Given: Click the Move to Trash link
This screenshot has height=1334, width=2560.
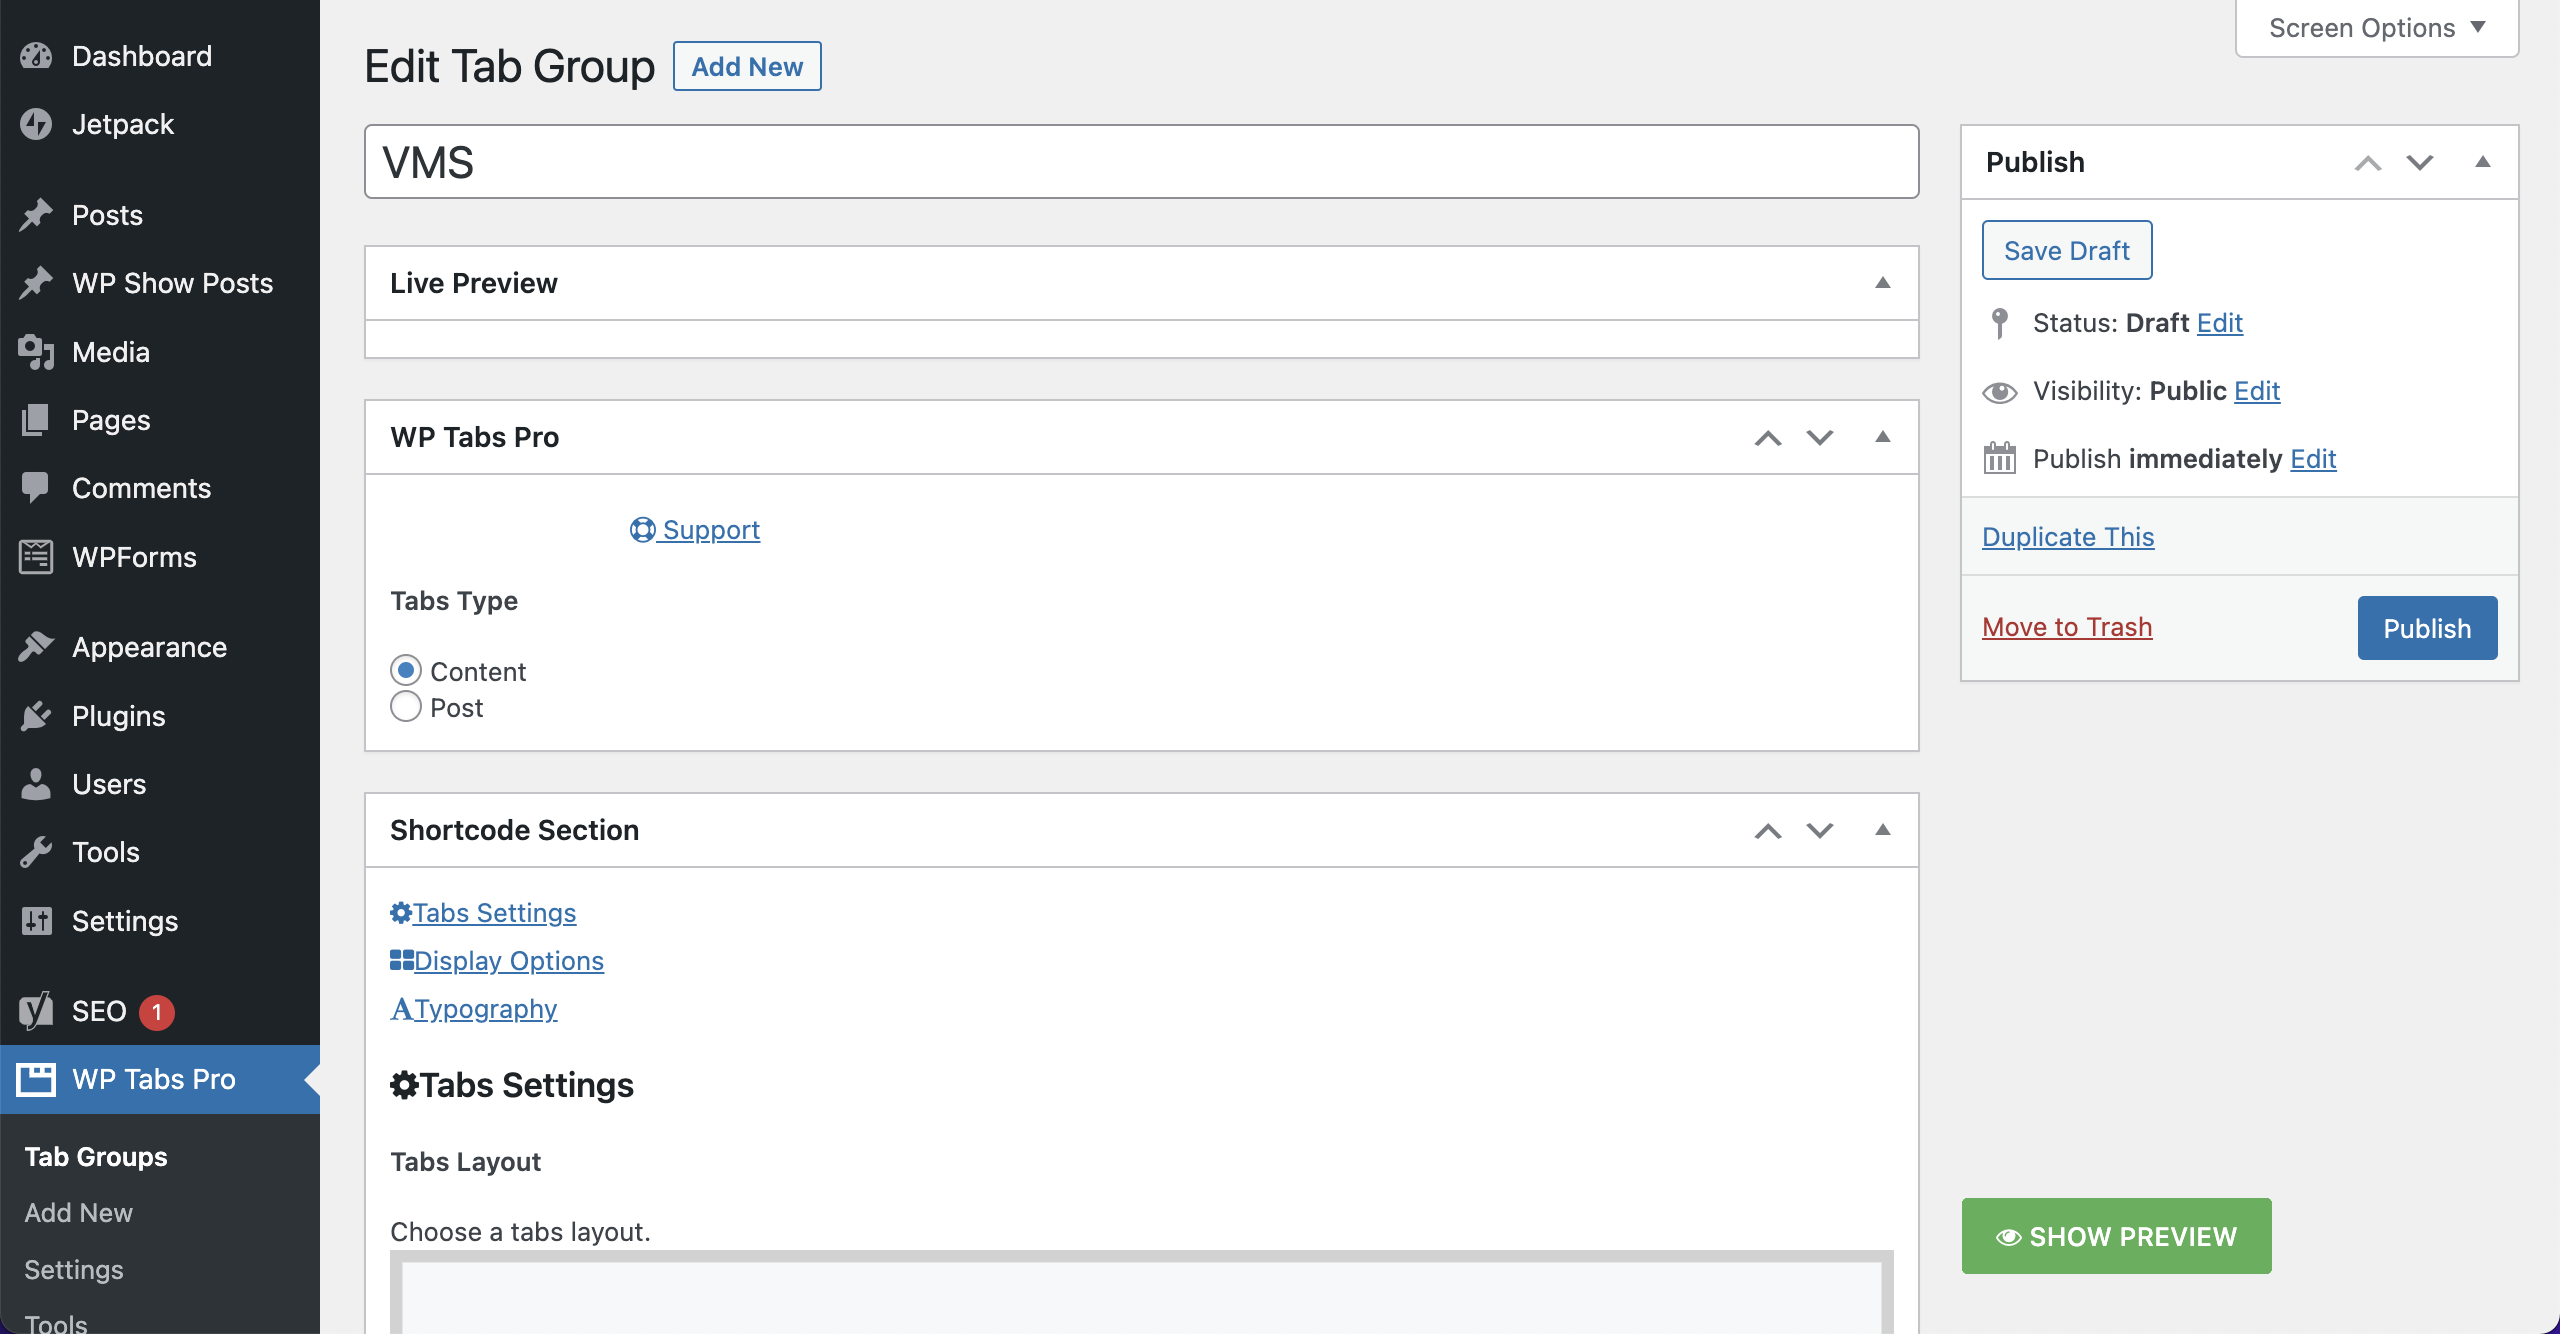Looking at the screenshot, I should [2067, 627].
